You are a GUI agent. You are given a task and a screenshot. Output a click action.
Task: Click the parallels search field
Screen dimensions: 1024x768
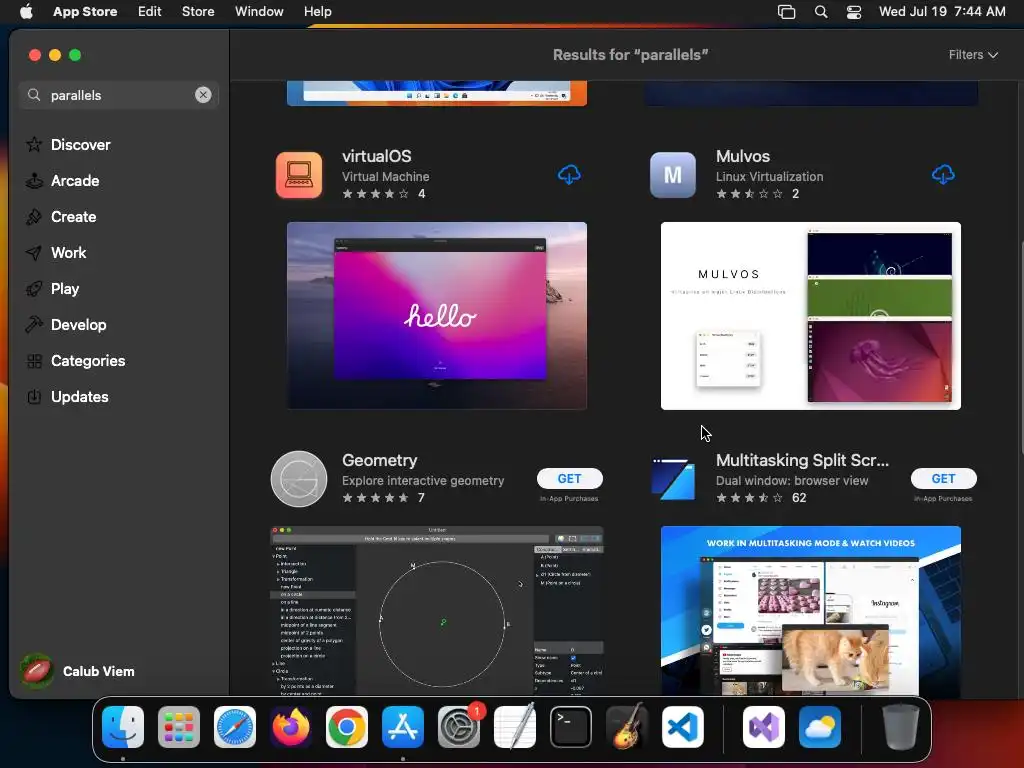point(119,95)
